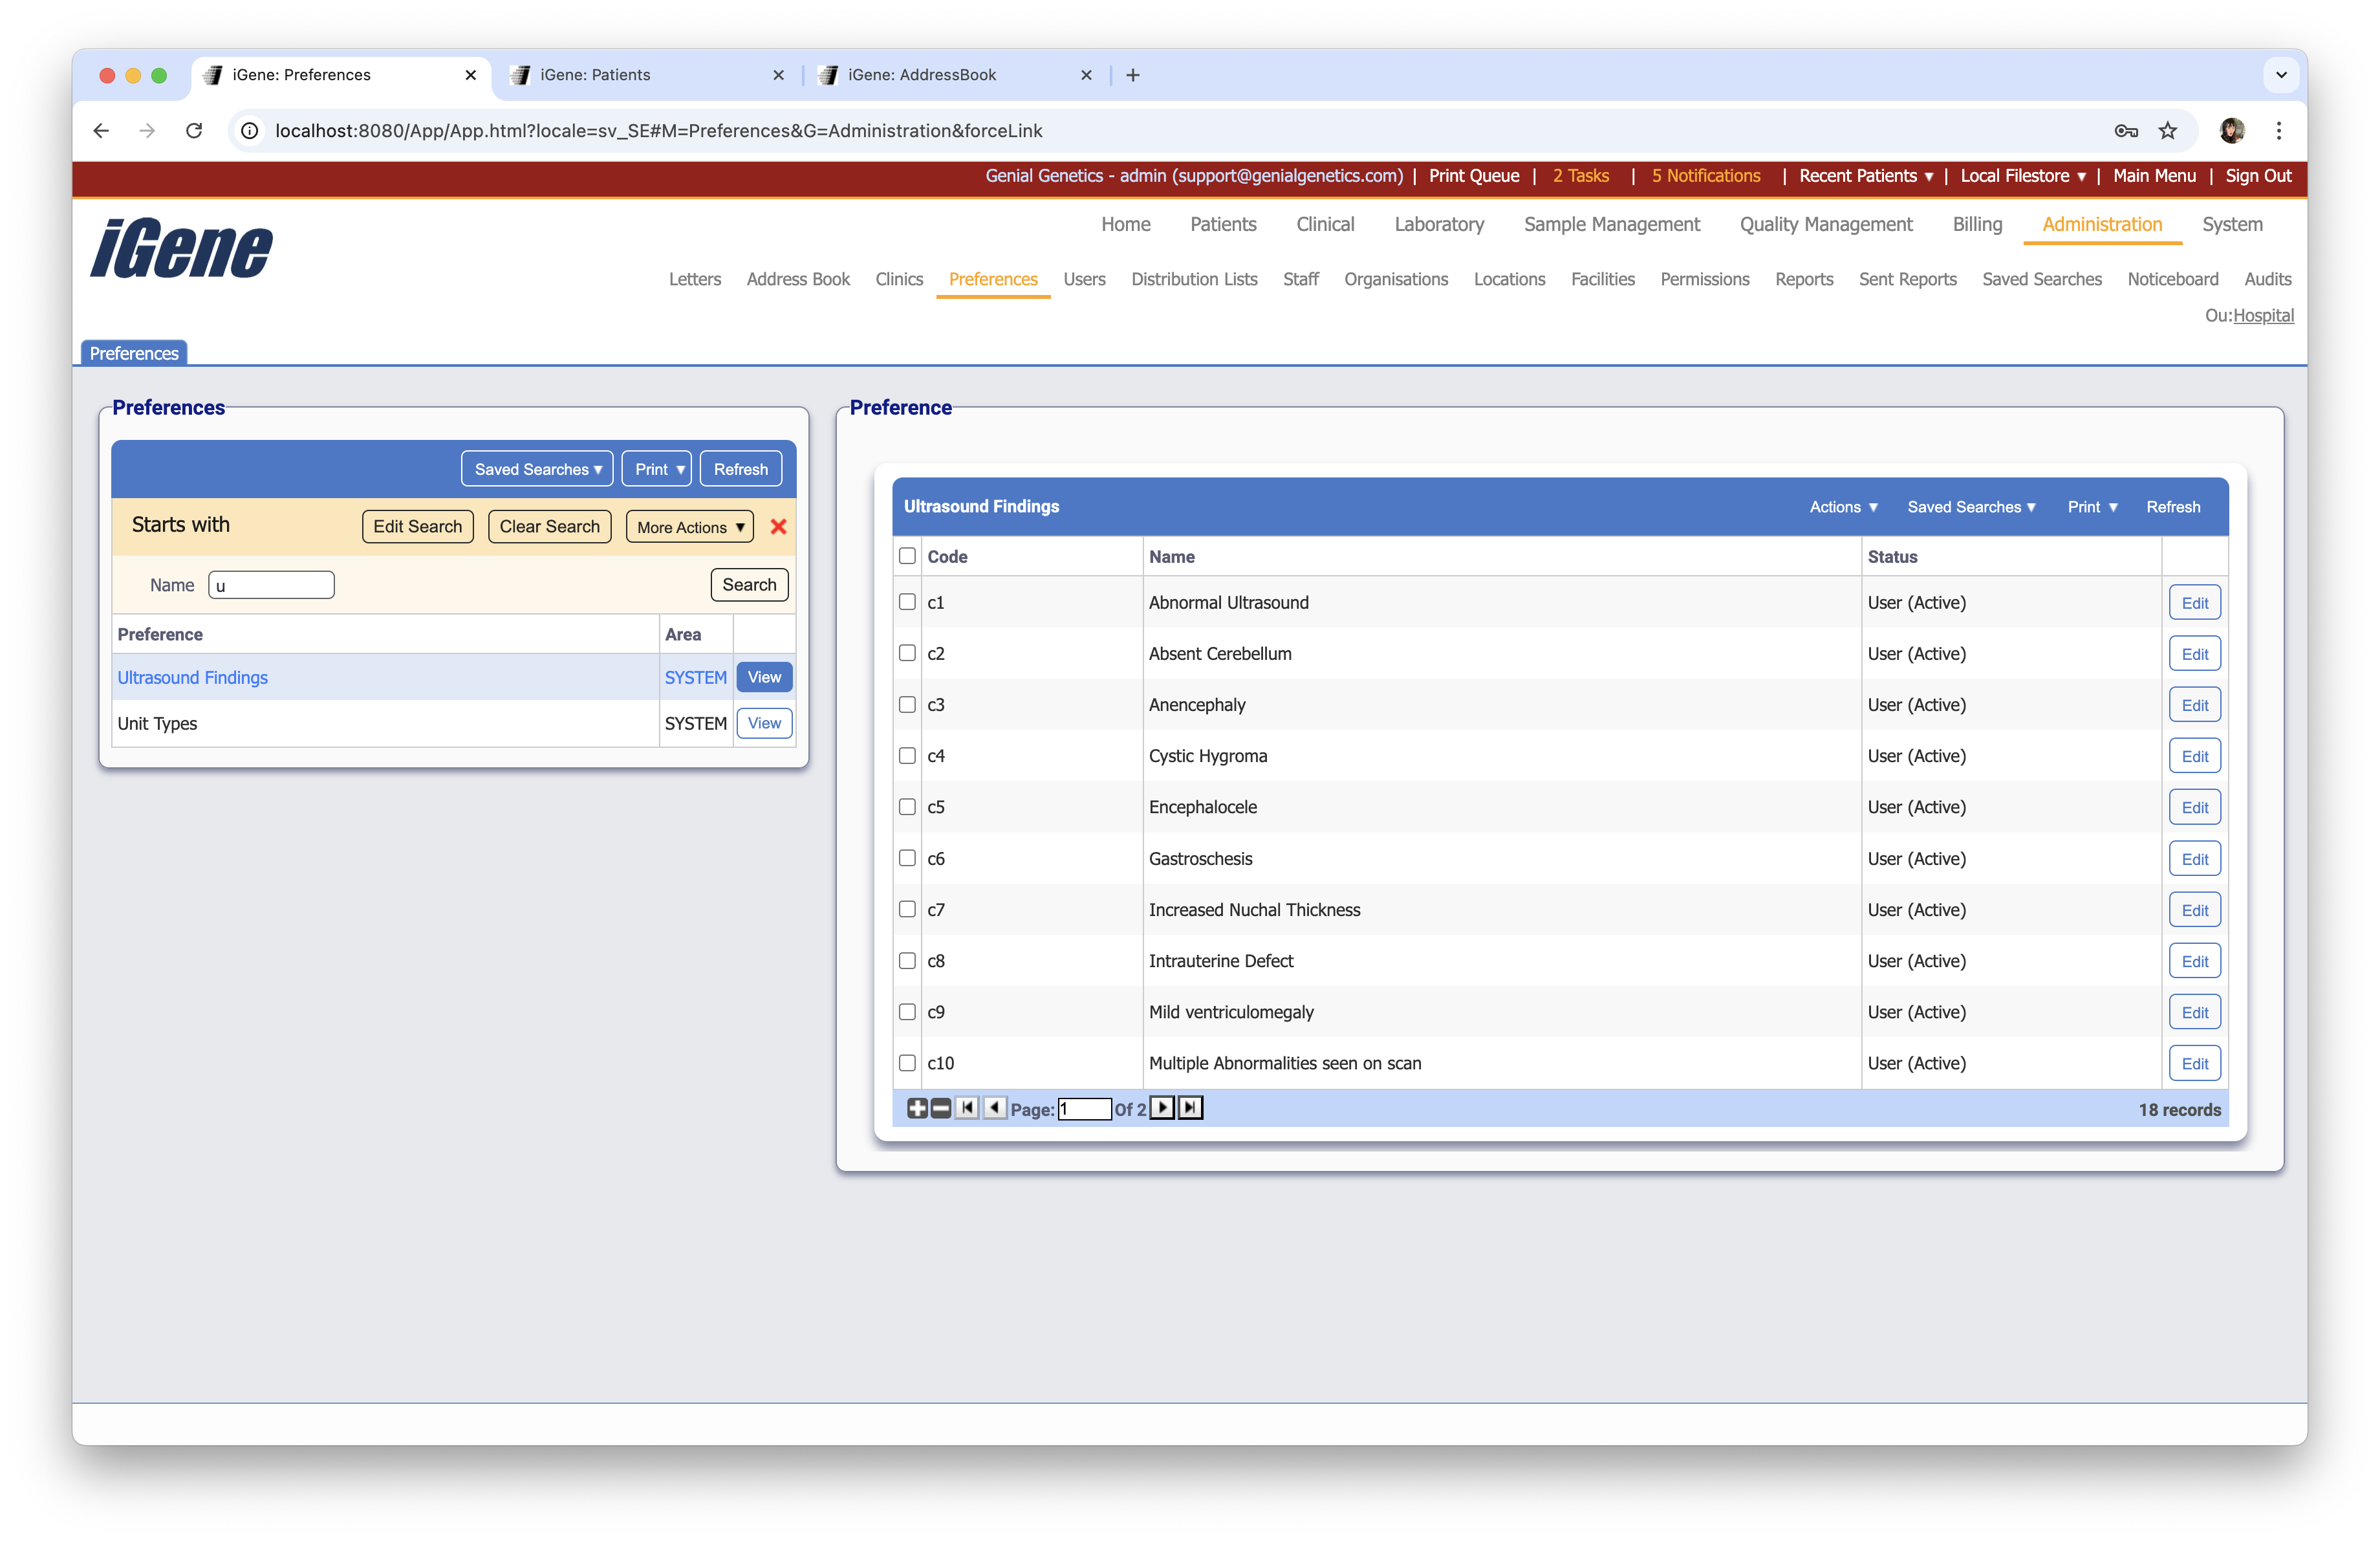Click Edit button for Anencephaly row
2380x1541 pixels.
pyautogui.click(x=2194, y=705)
